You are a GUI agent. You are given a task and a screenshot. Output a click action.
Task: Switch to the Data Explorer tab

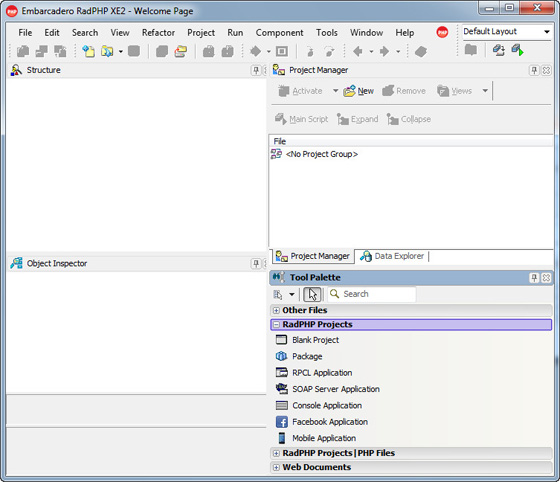[392, 256]
